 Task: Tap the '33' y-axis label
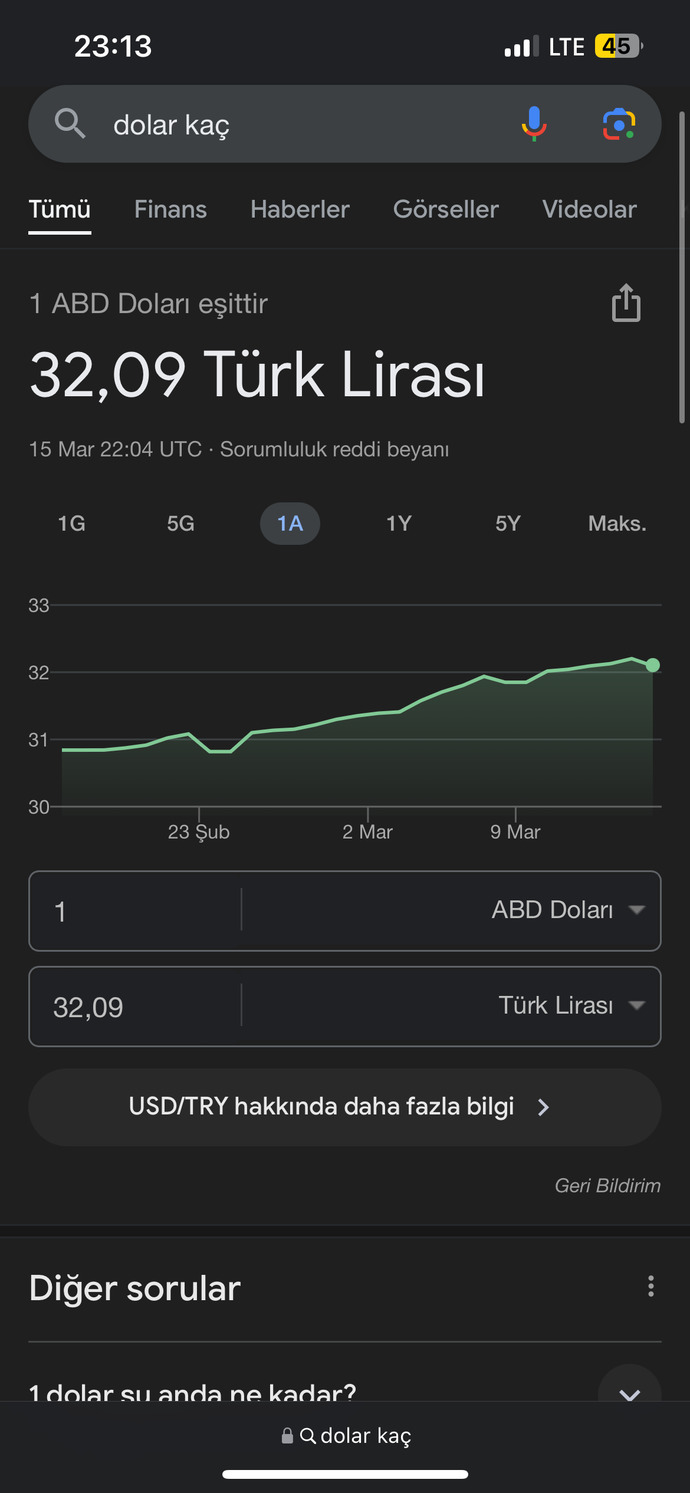tap(39, 605)
